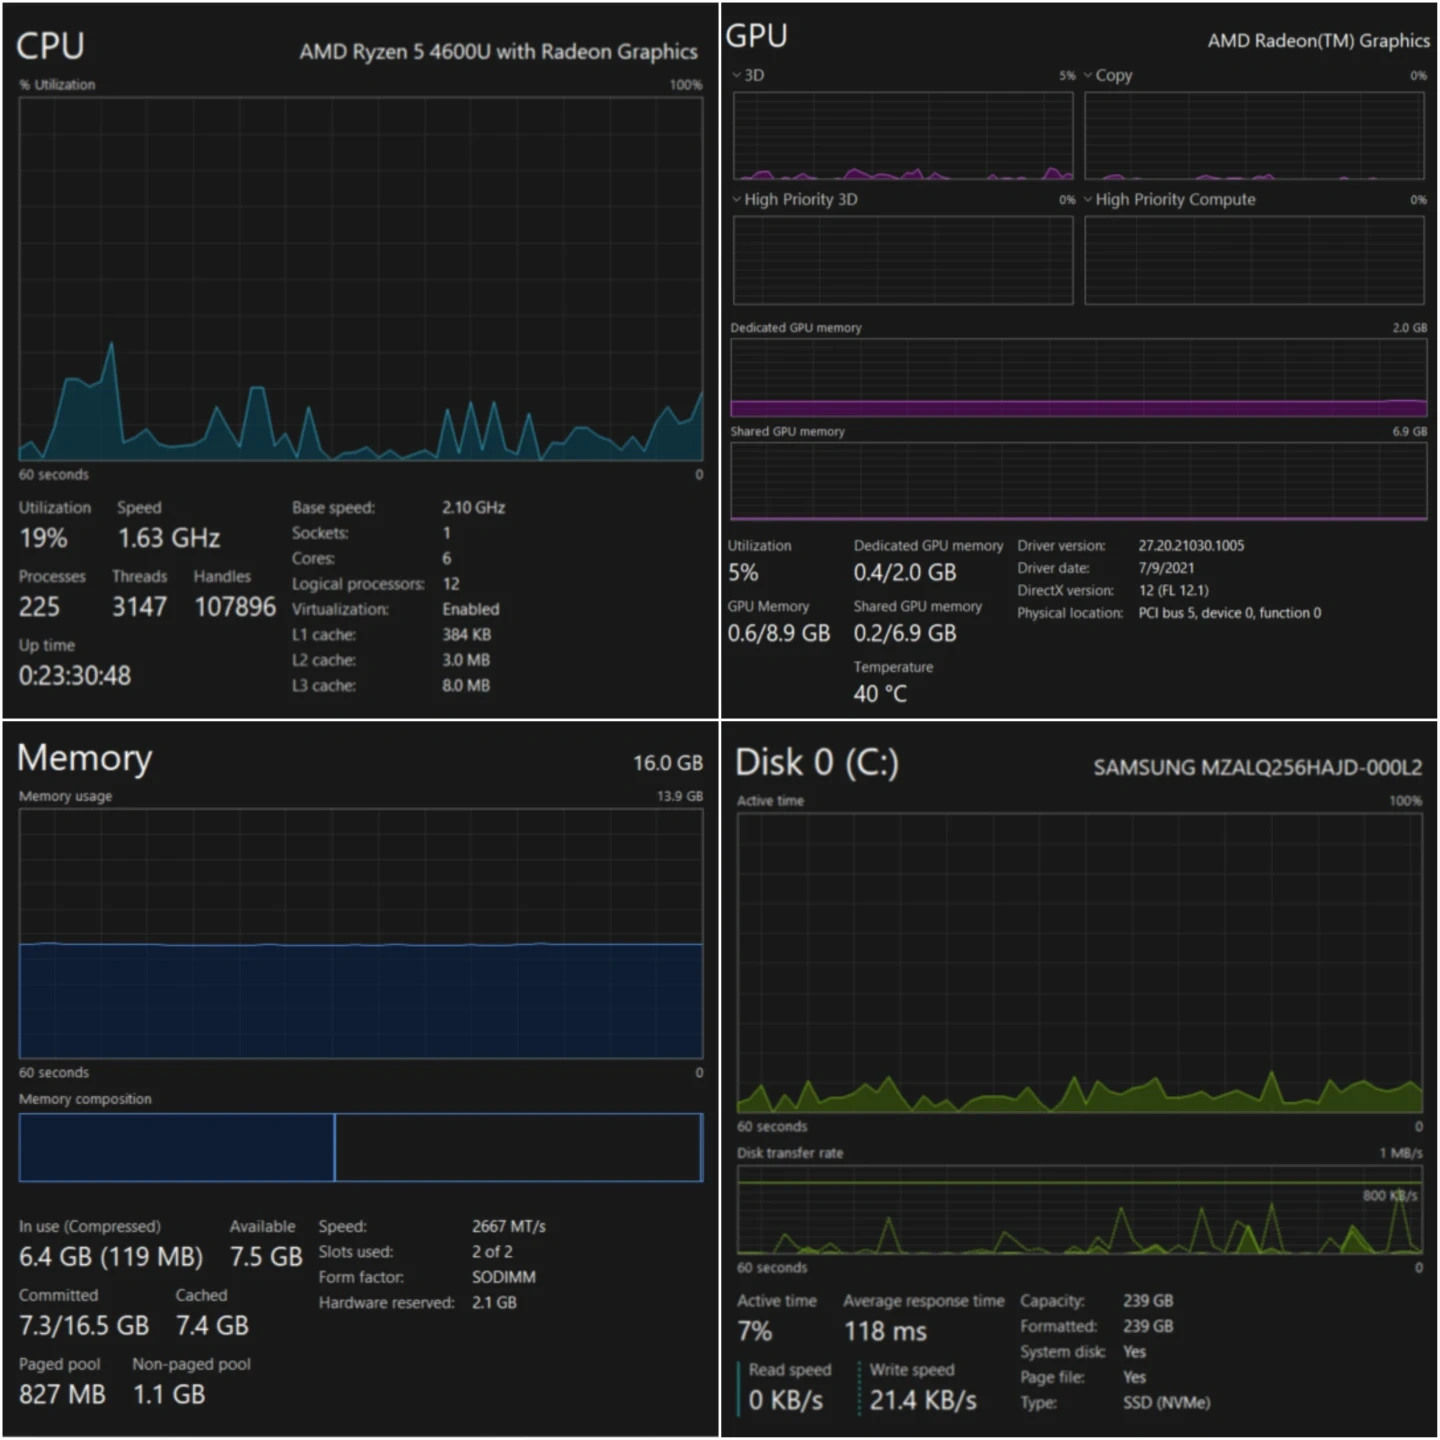Click the Dedicated GPU memory graph
The width and height of the screenshot is (1440, 1440).
[x=1078, y=377]
